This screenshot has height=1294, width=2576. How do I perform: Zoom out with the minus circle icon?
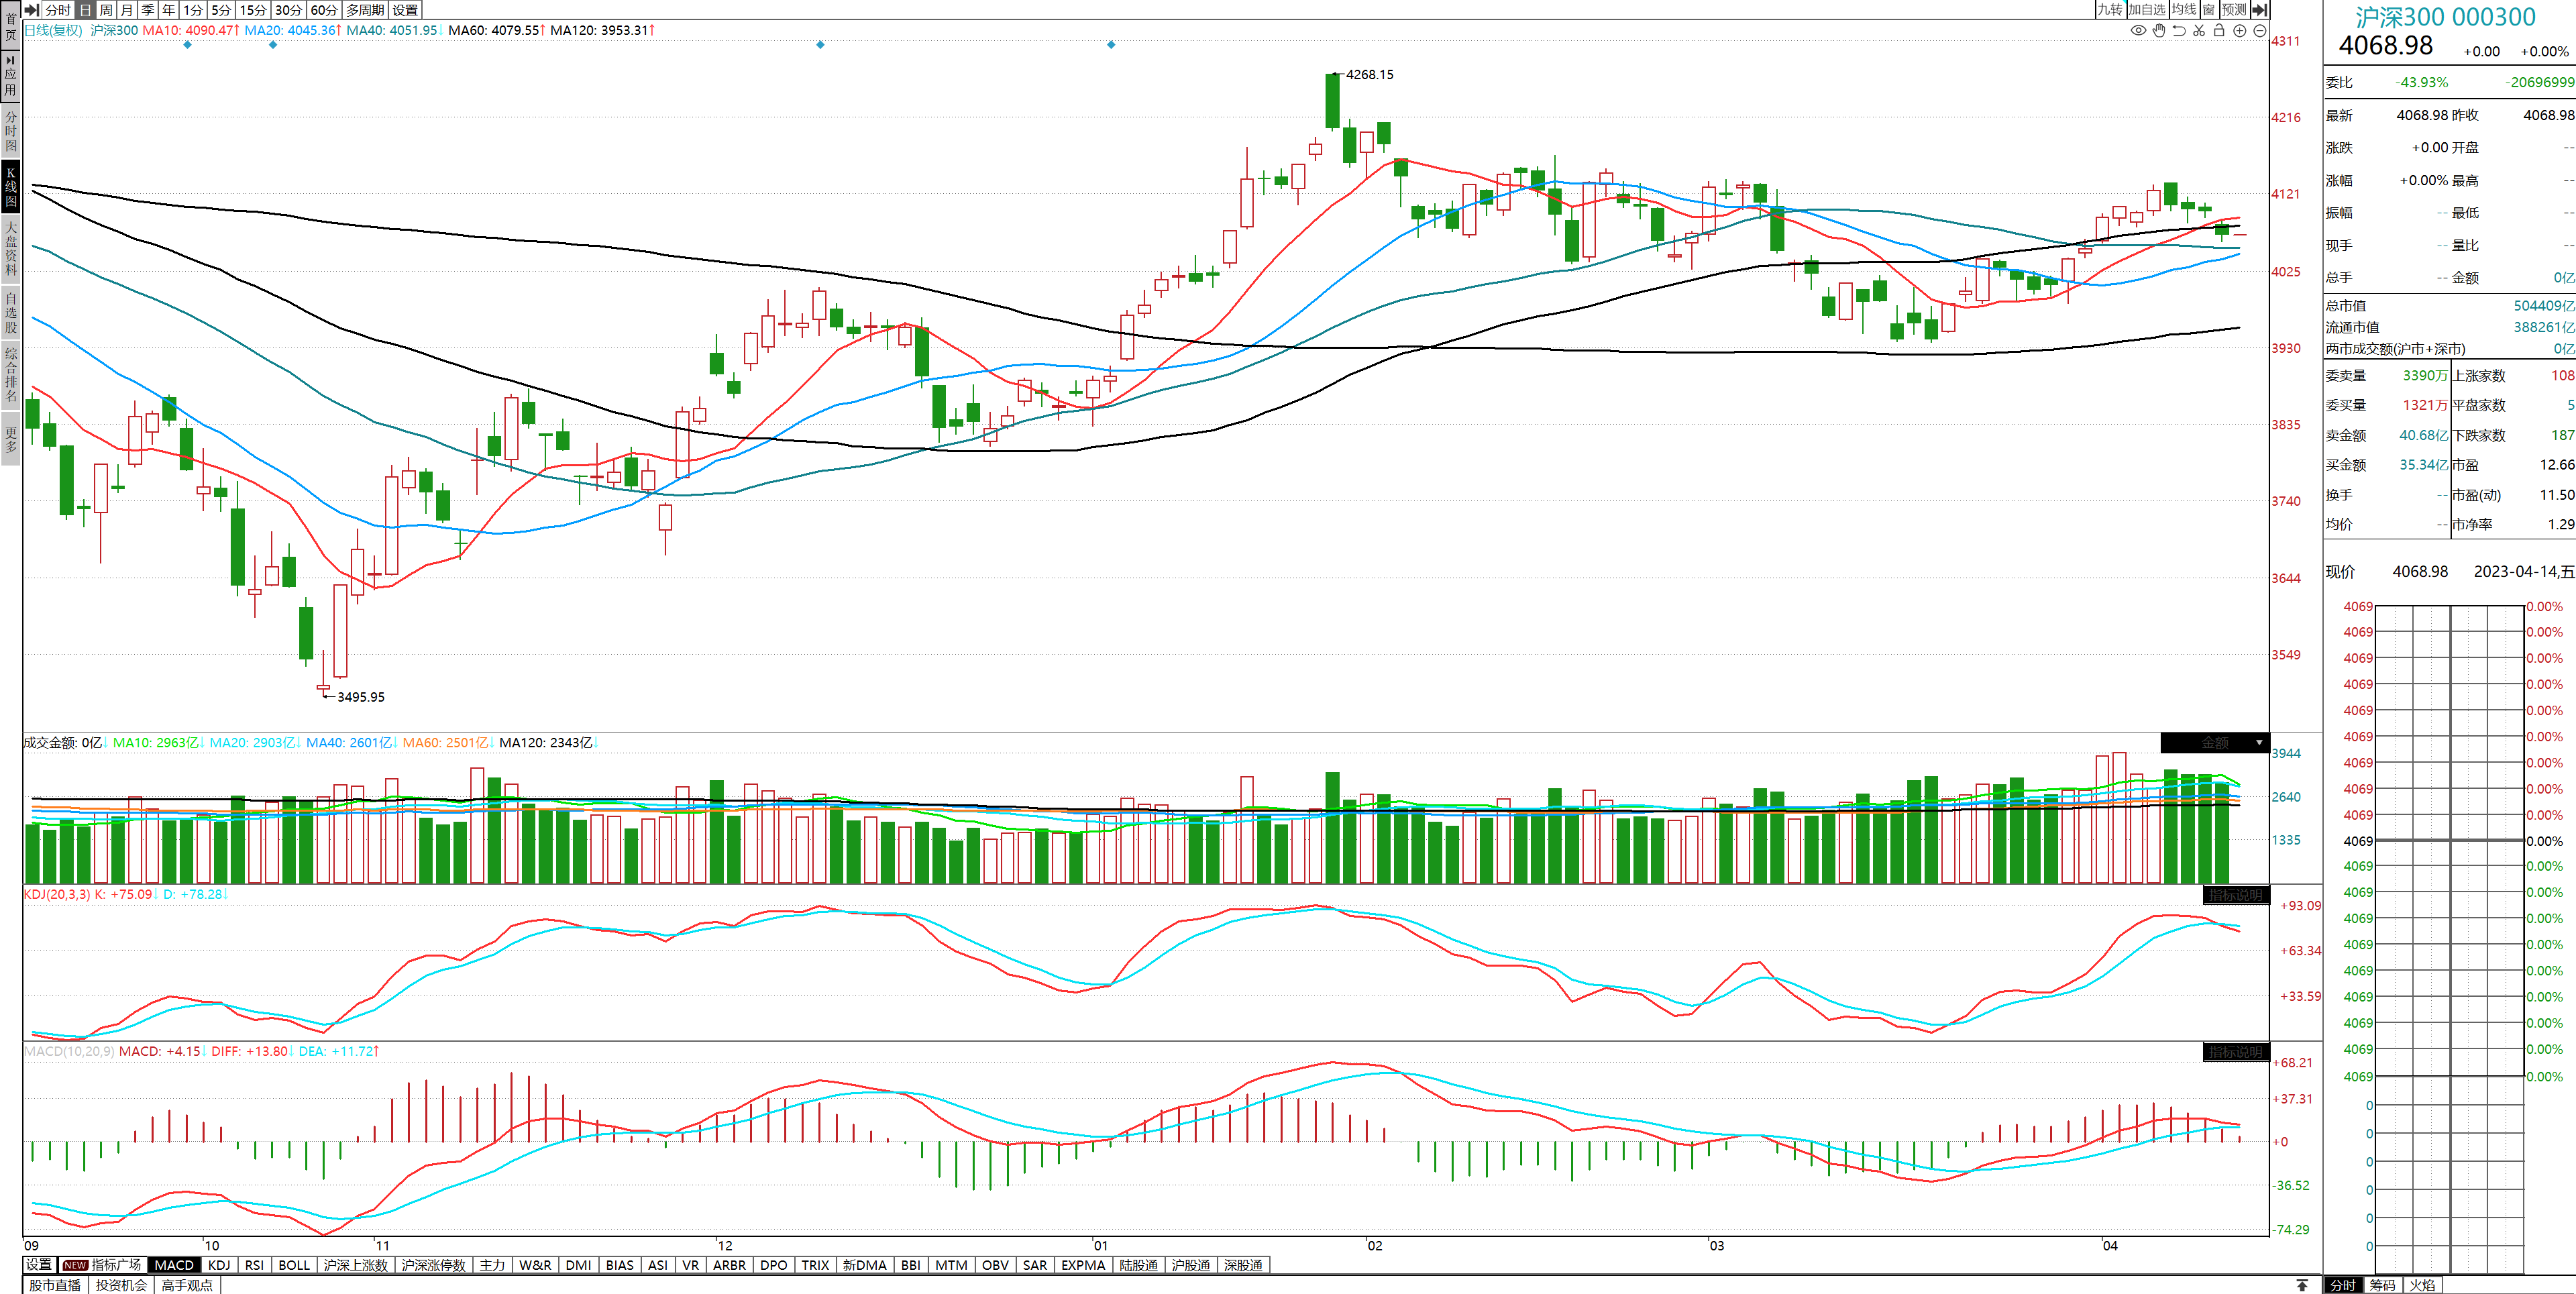(x=2259, y=31)
